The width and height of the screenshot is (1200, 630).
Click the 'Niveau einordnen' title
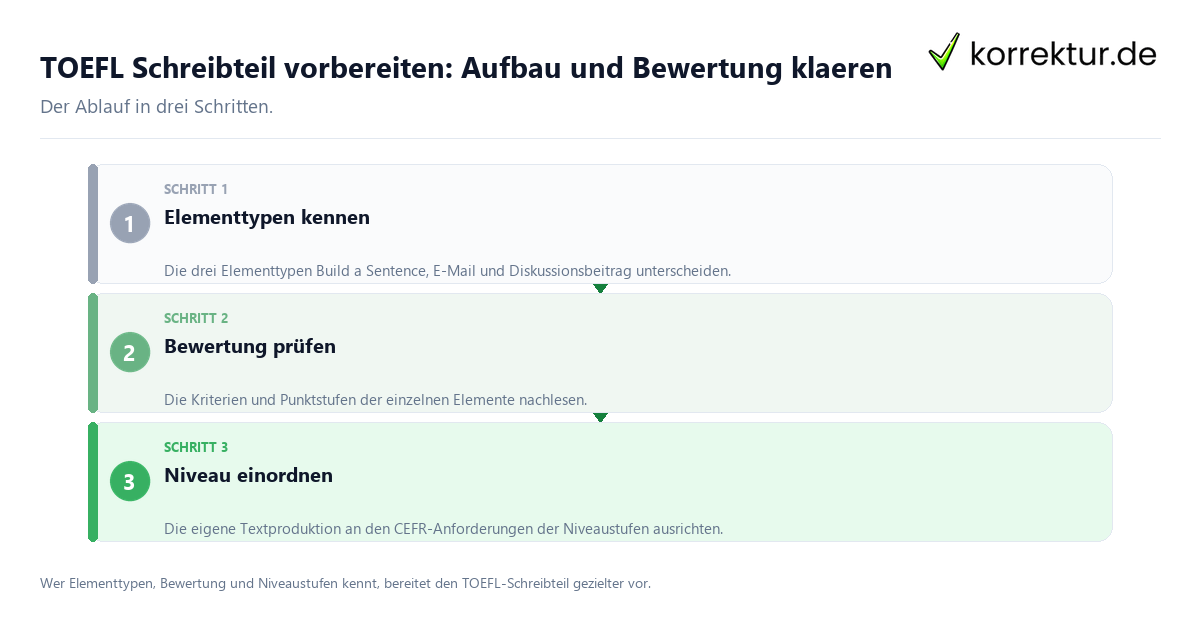248,475
